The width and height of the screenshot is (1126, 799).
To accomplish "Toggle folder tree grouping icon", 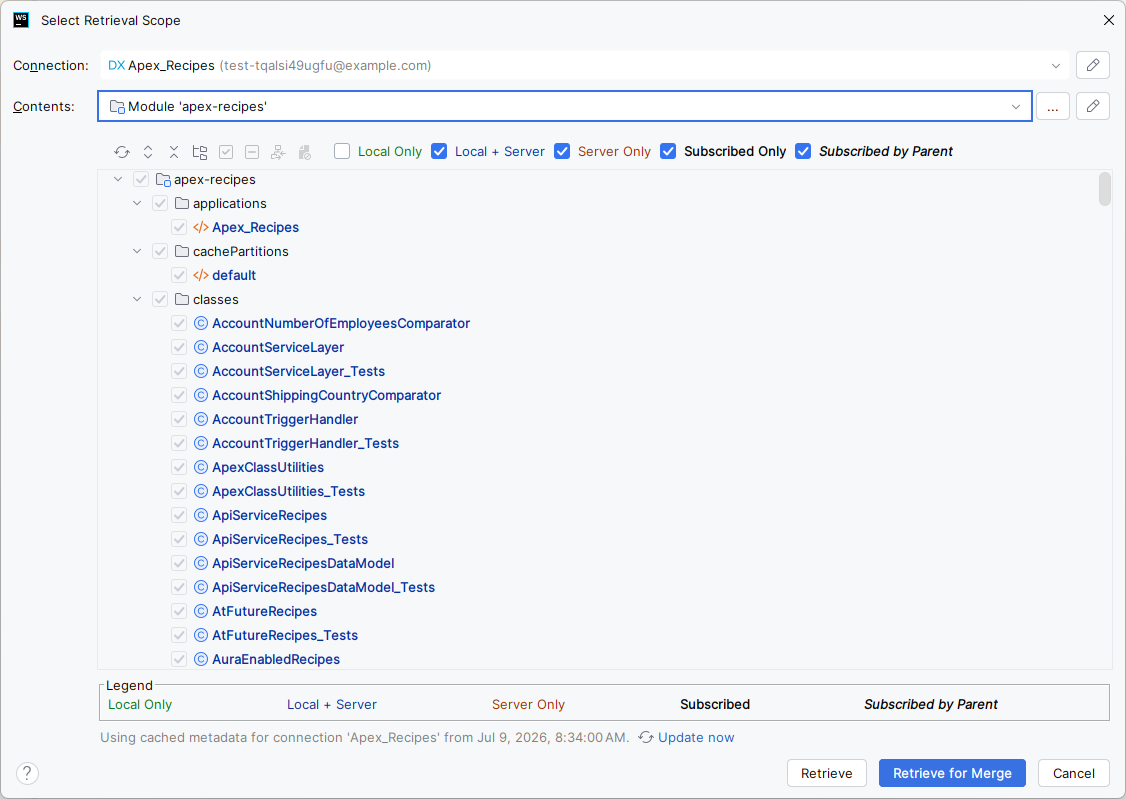I will [x=200, y=151].
